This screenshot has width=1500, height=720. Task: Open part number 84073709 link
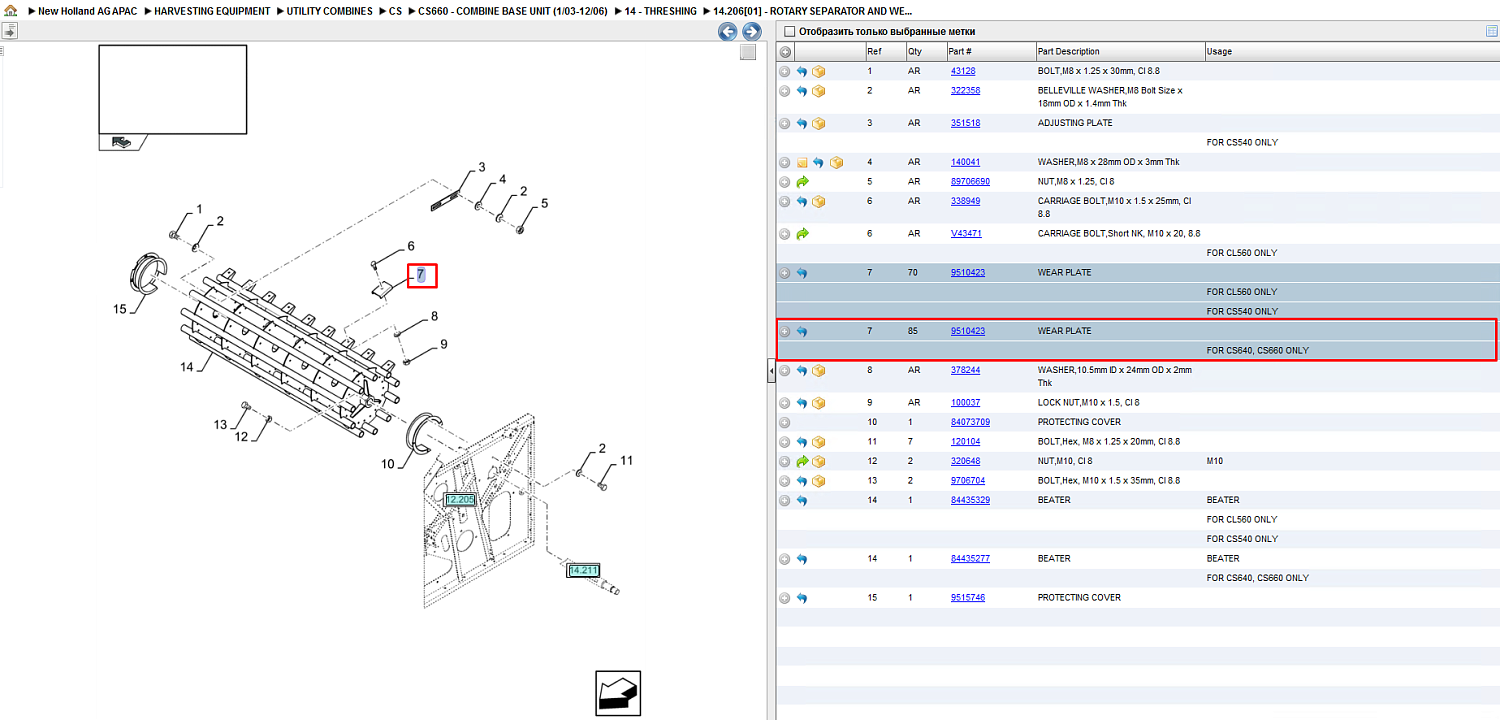(x=970, y=422)
